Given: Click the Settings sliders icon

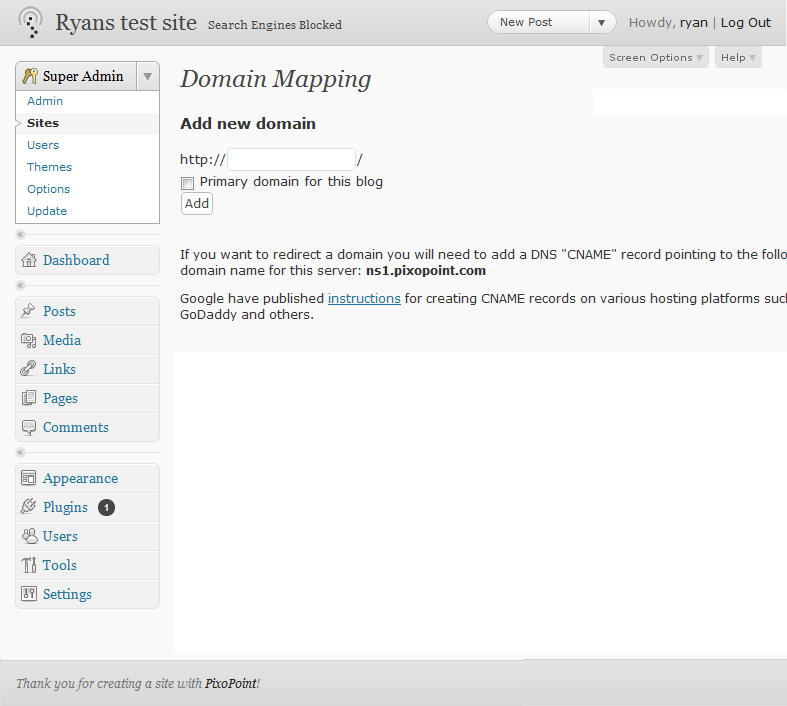Looking at the screenshot, I should [x=29, y=594].
